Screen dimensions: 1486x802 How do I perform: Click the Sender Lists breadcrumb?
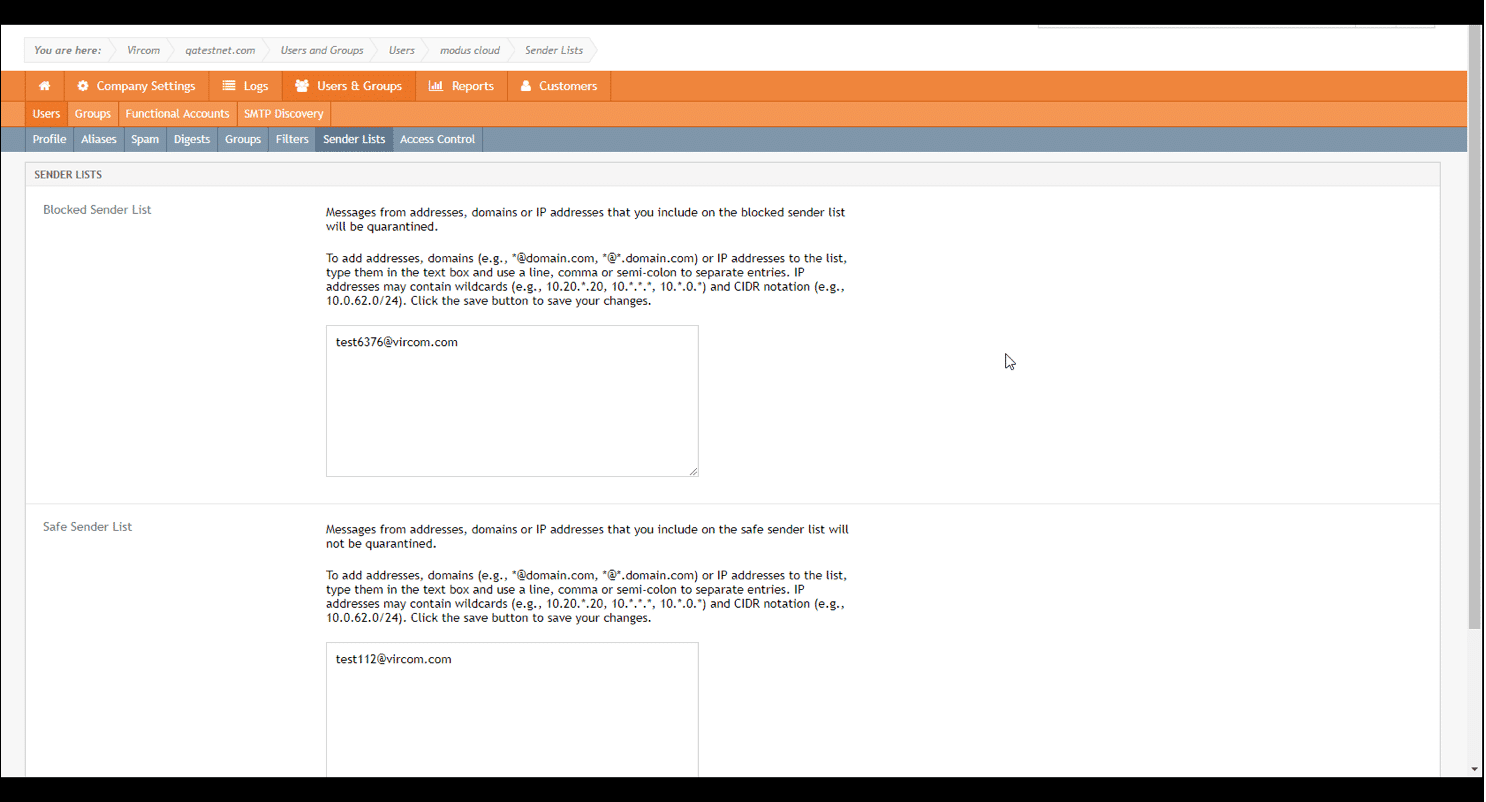click(554, 50)
